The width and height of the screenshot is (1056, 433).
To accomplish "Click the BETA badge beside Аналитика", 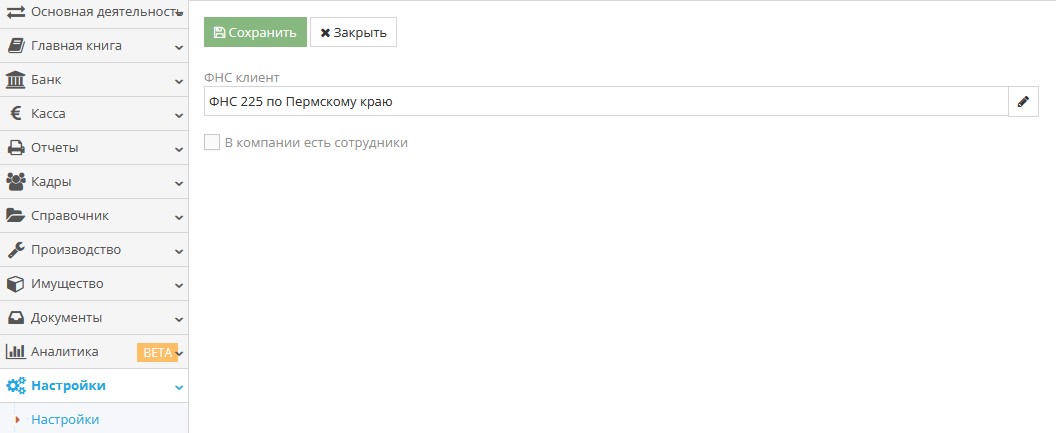I will [x=158, y=352].
